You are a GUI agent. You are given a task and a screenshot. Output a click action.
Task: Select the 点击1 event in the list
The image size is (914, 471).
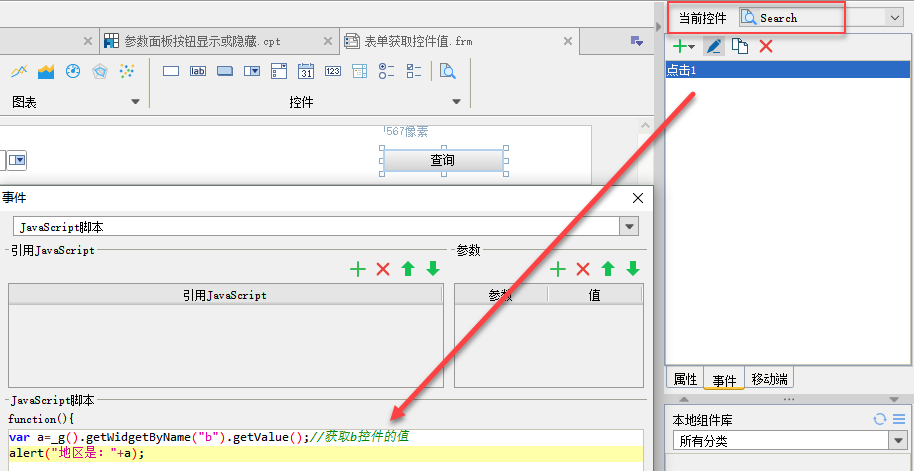click(787, 70)
